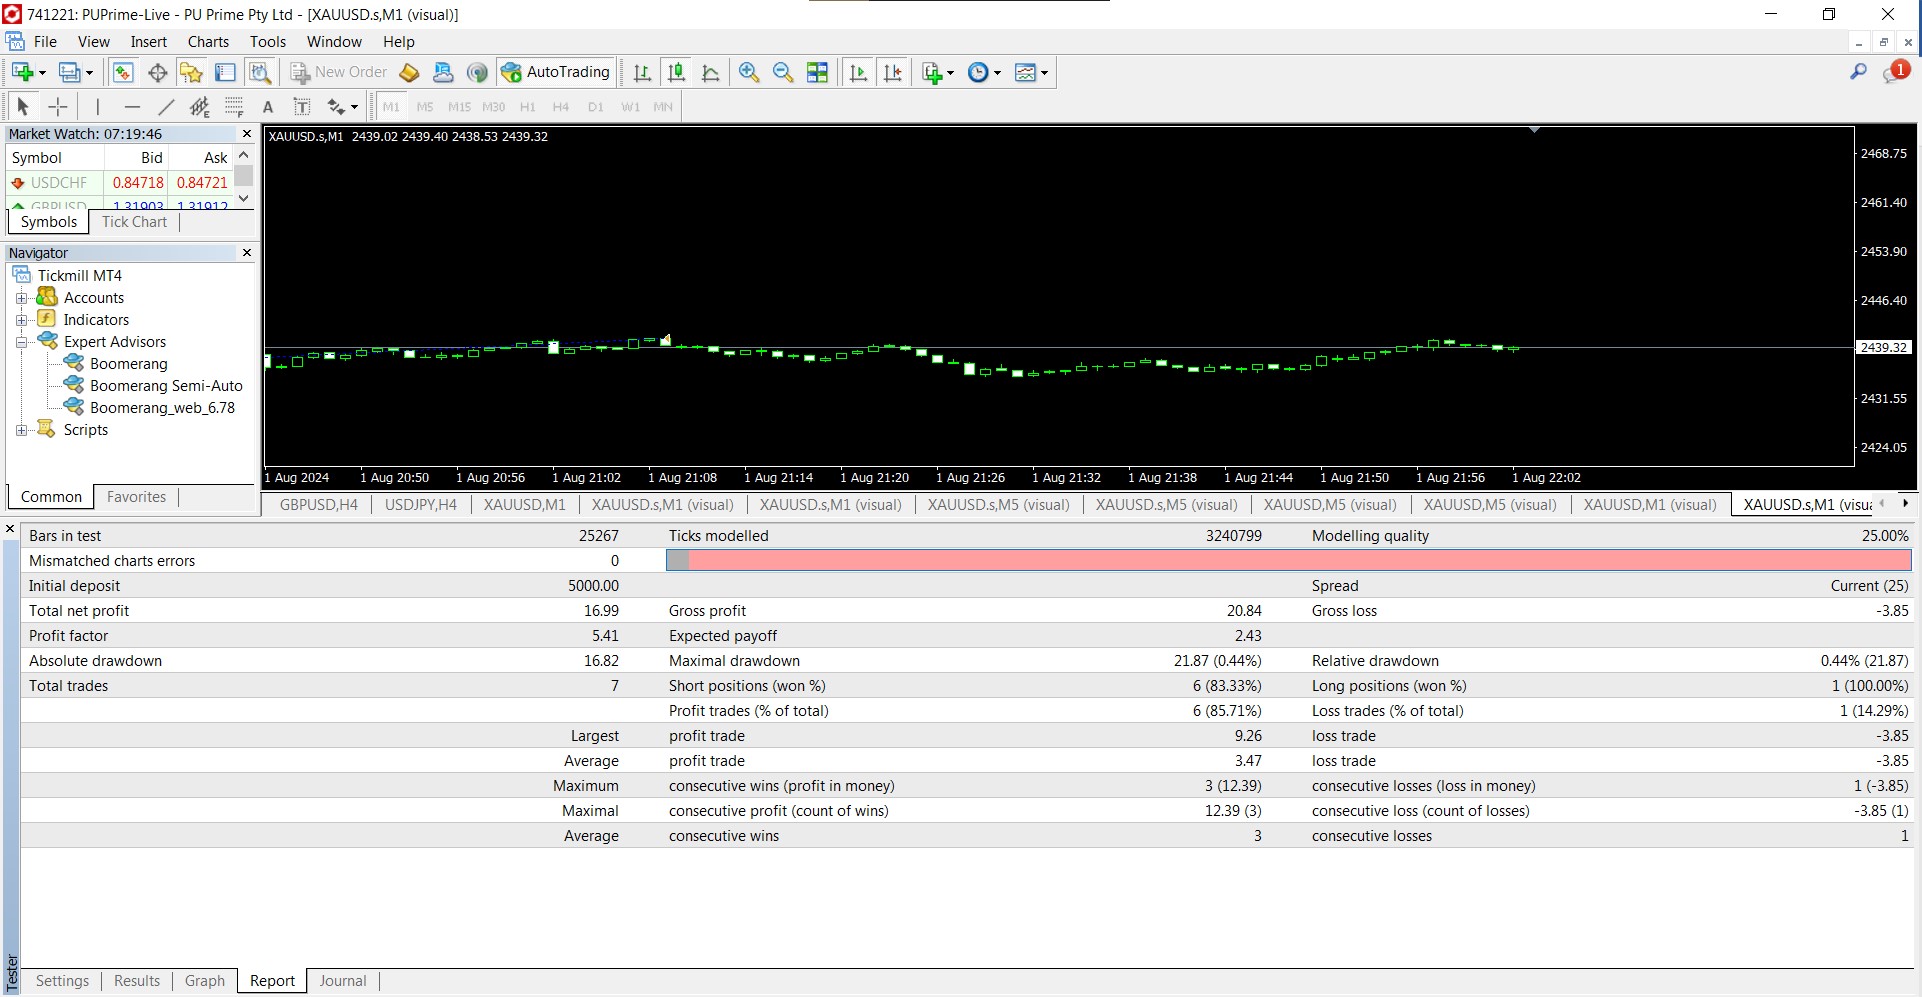
Task: Select the Boomerang_web_6.78 expert advisor
Action: point(162,408)
